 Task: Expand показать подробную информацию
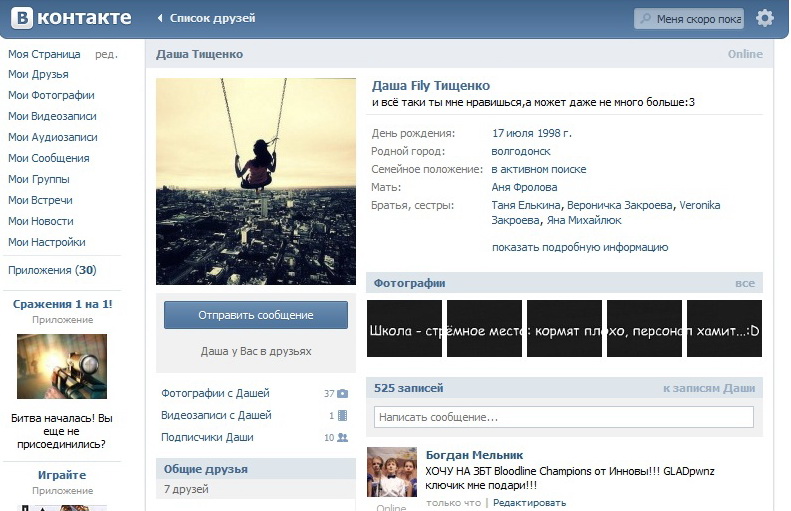click(579, 247)
